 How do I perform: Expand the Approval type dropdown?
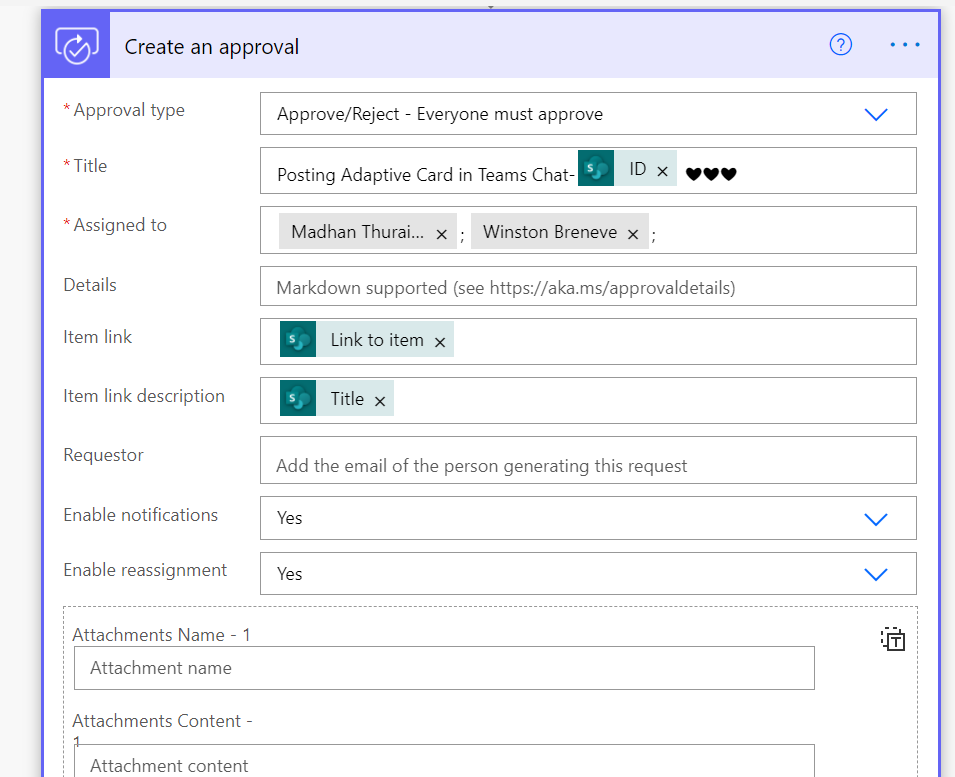[x=876, y=114]
